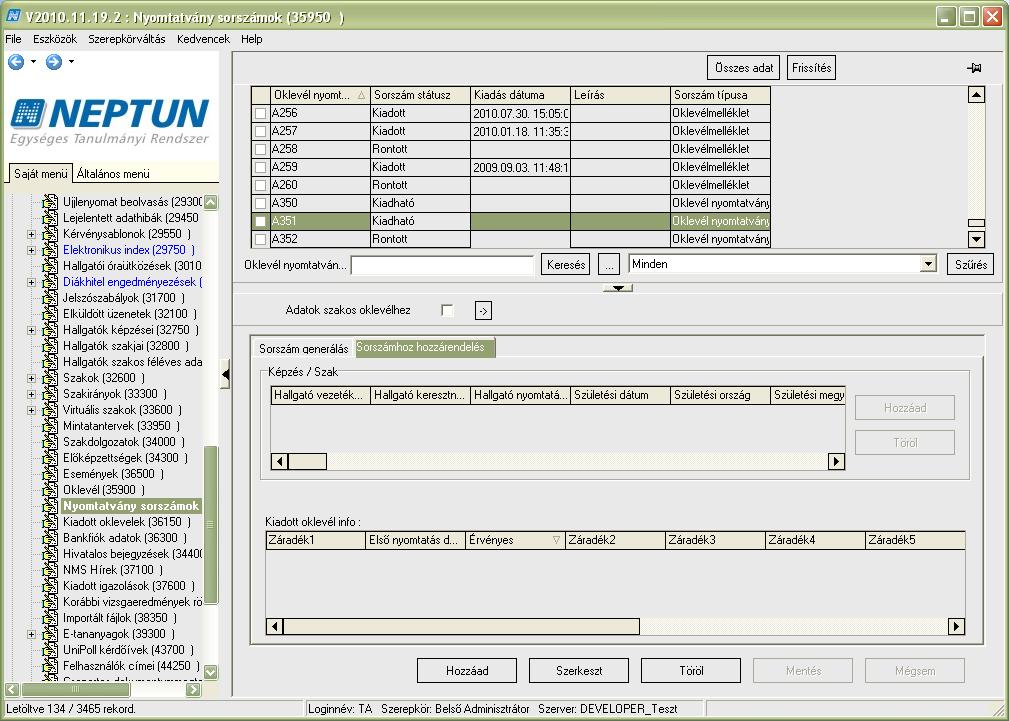Click the Szerkeszt button
Screen dimensions: 1009x721
pyautogui.click(x=579, y=671)
